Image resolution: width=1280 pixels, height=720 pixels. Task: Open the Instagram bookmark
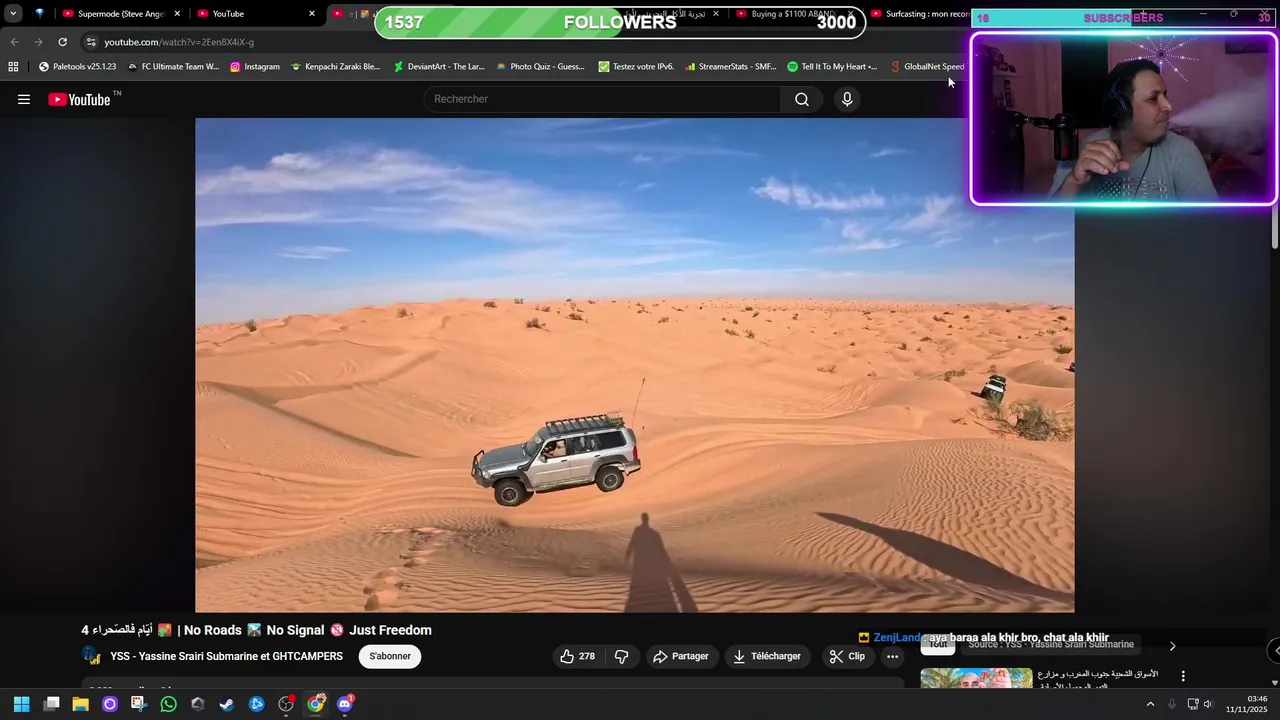tap(255, 67)
